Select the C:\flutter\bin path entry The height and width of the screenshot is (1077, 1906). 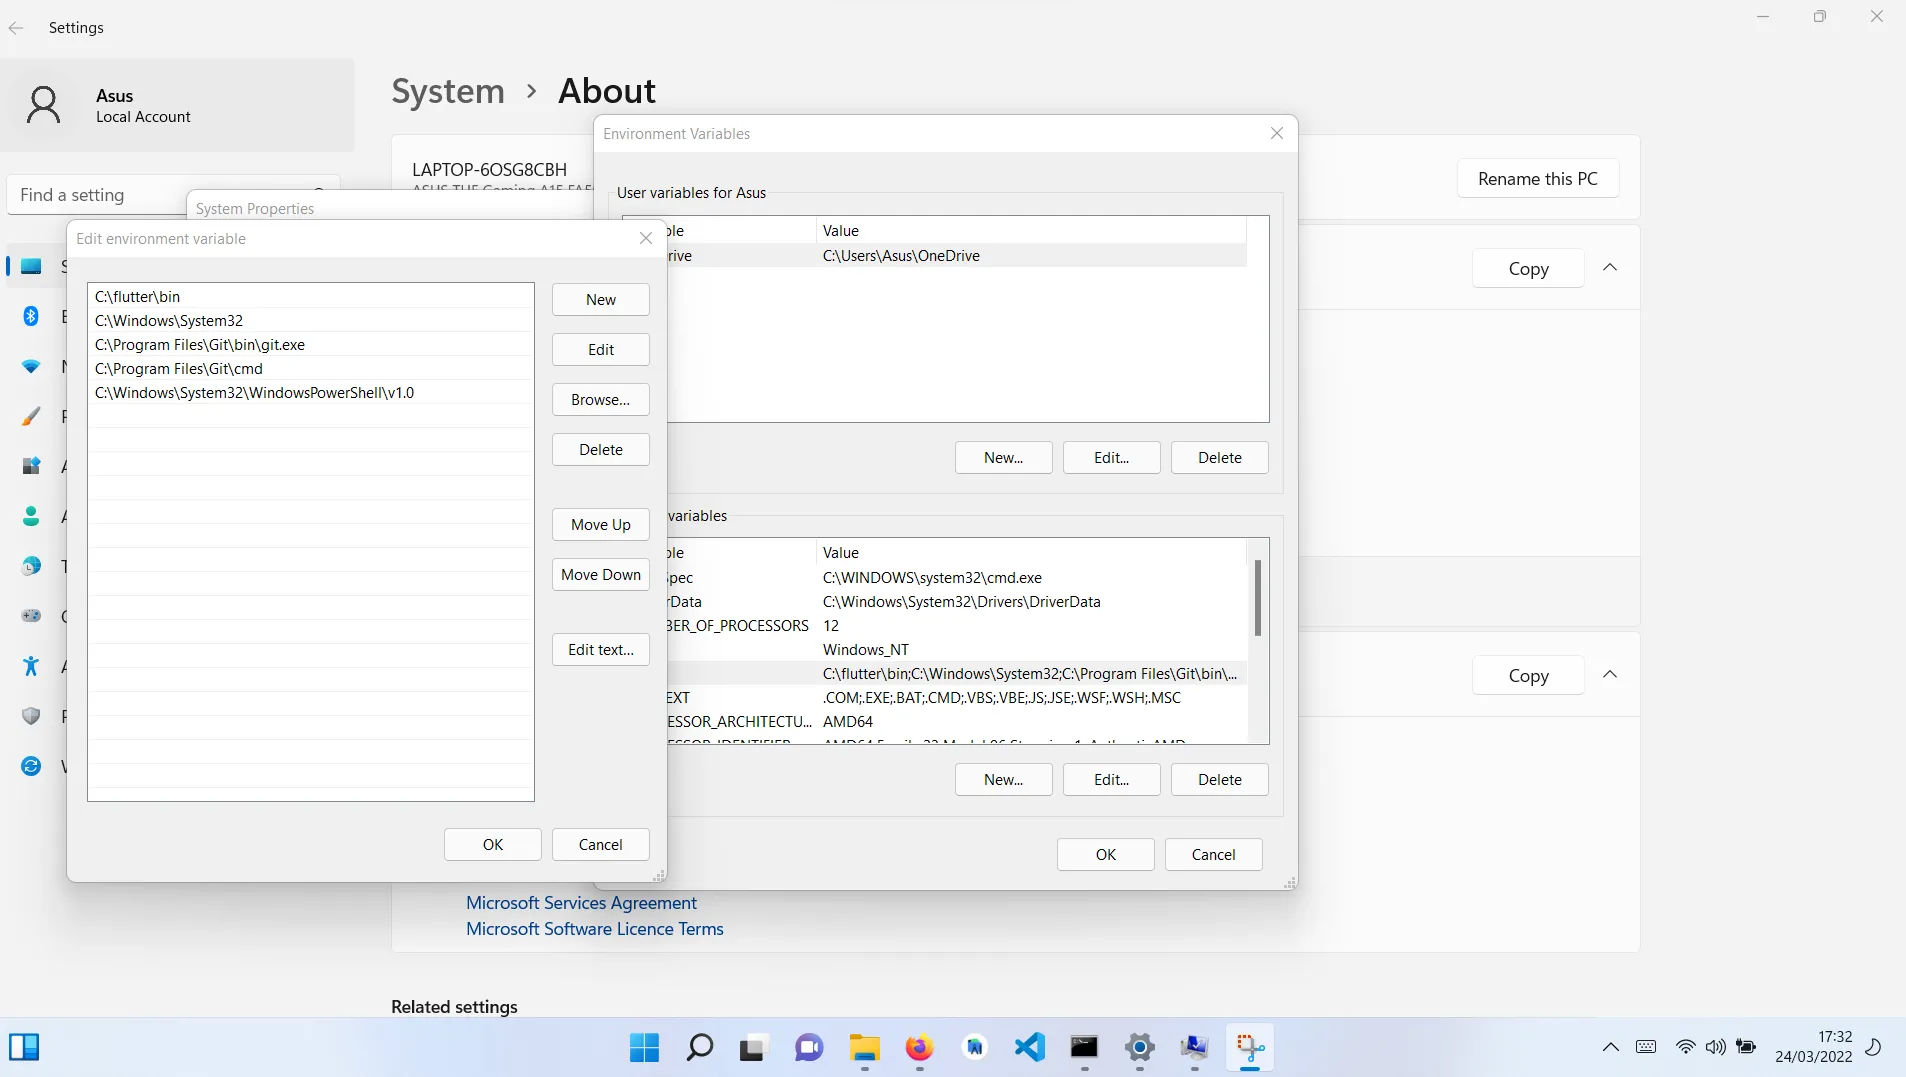[138, 297]
